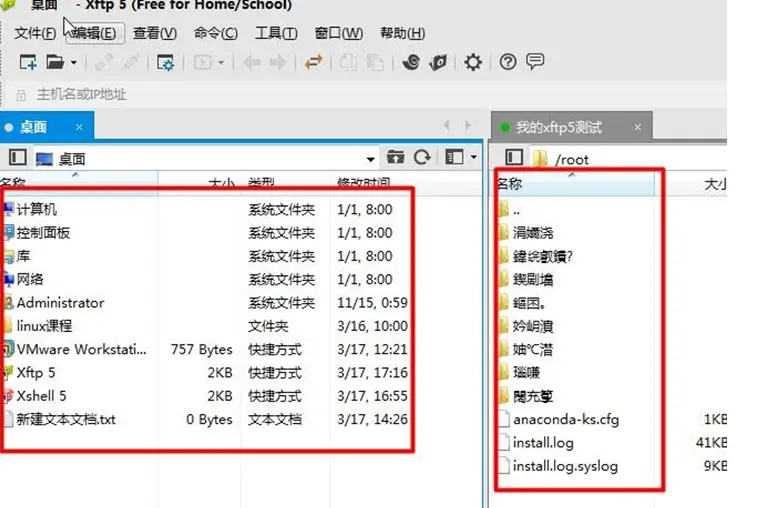The width and height of the screenshot is (763, 508).
Task: Select install.log in remote pane
Action: 543,443
